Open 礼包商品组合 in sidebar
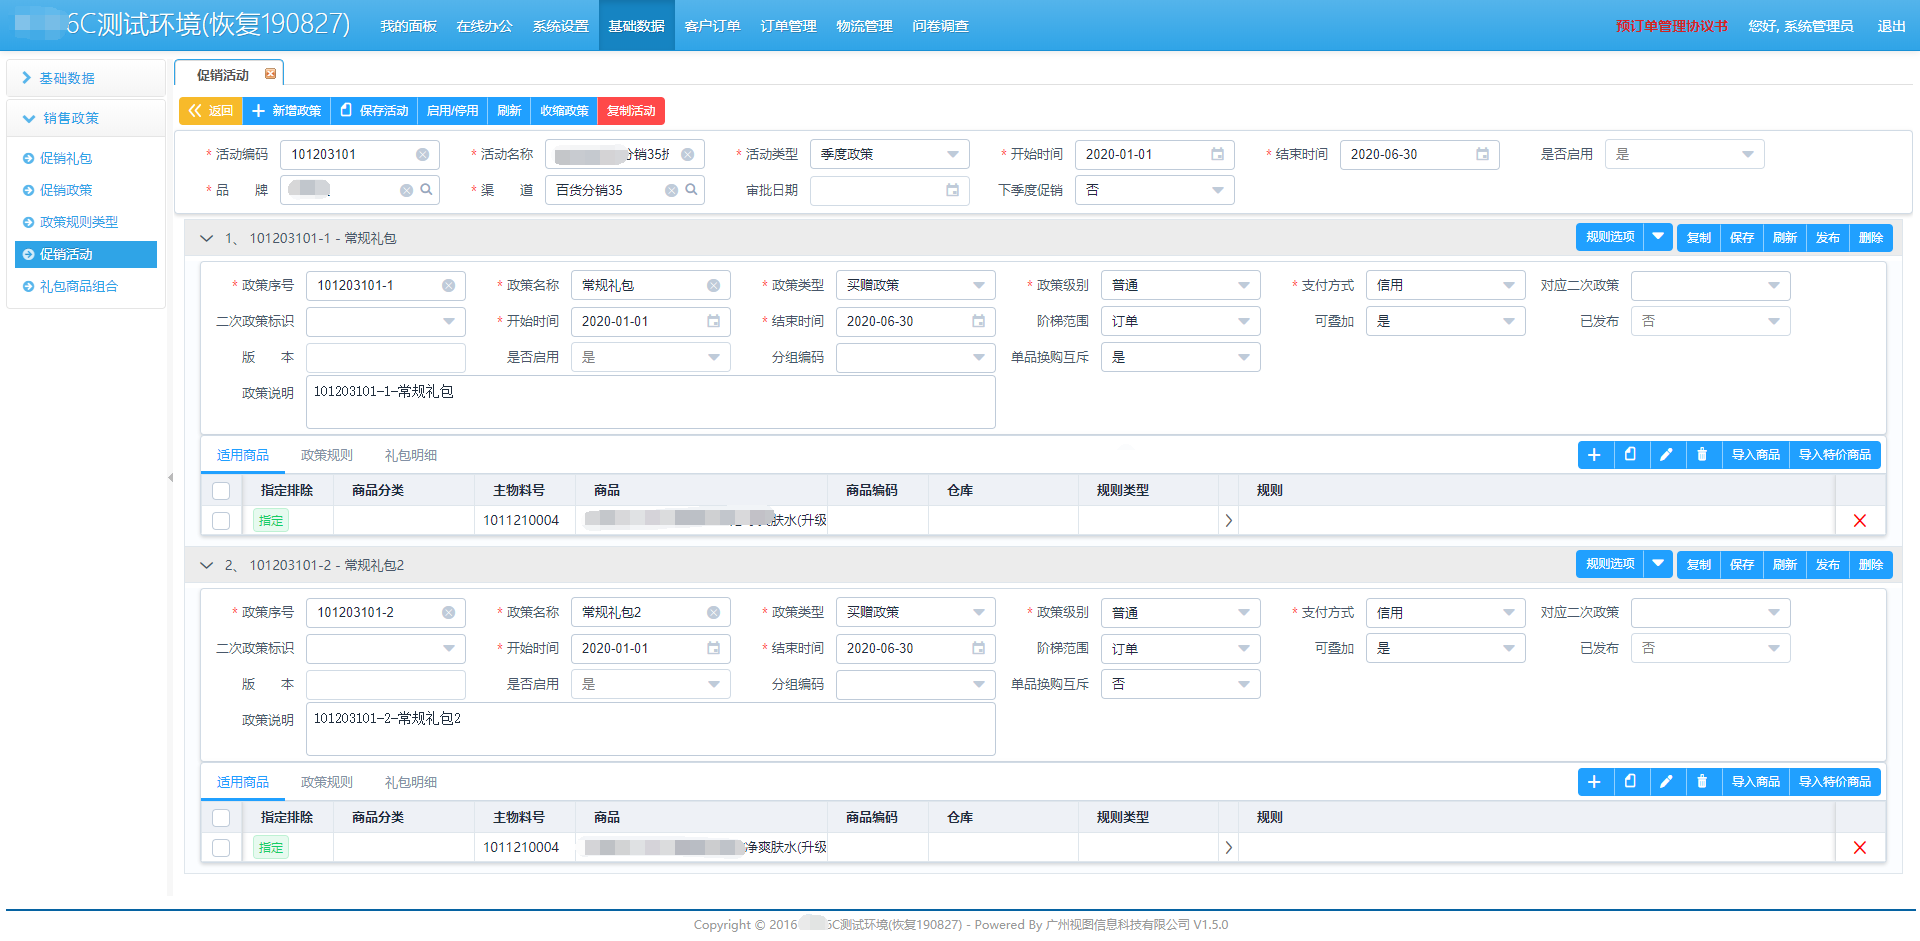The image size is (1920, 941). point(79,286)
